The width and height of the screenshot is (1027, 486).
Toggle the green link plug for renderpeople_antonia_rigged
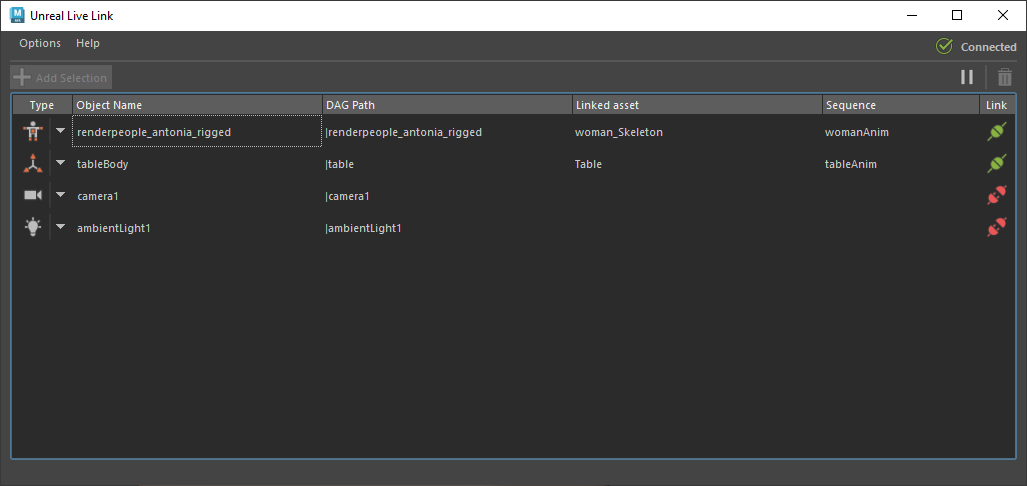pos(996,132)
